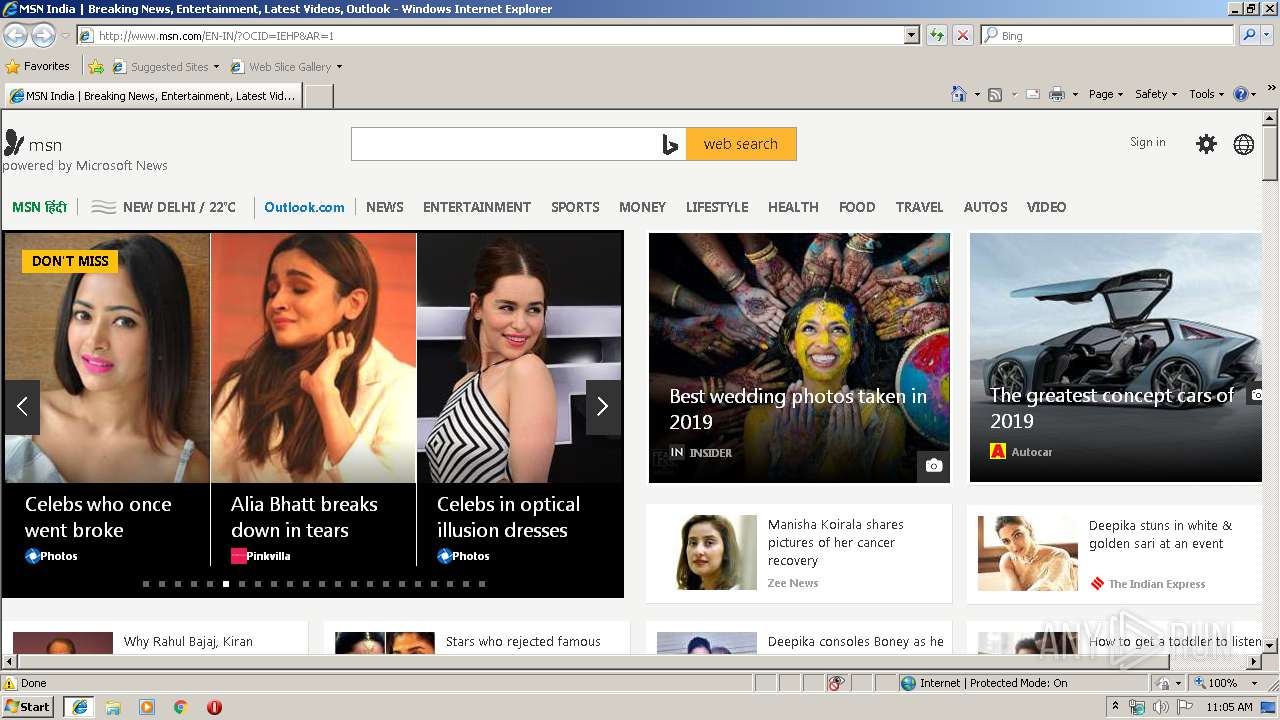Click the MSN butterfly logo
This screenshot has height=720, width=1280.
[14, 142]
